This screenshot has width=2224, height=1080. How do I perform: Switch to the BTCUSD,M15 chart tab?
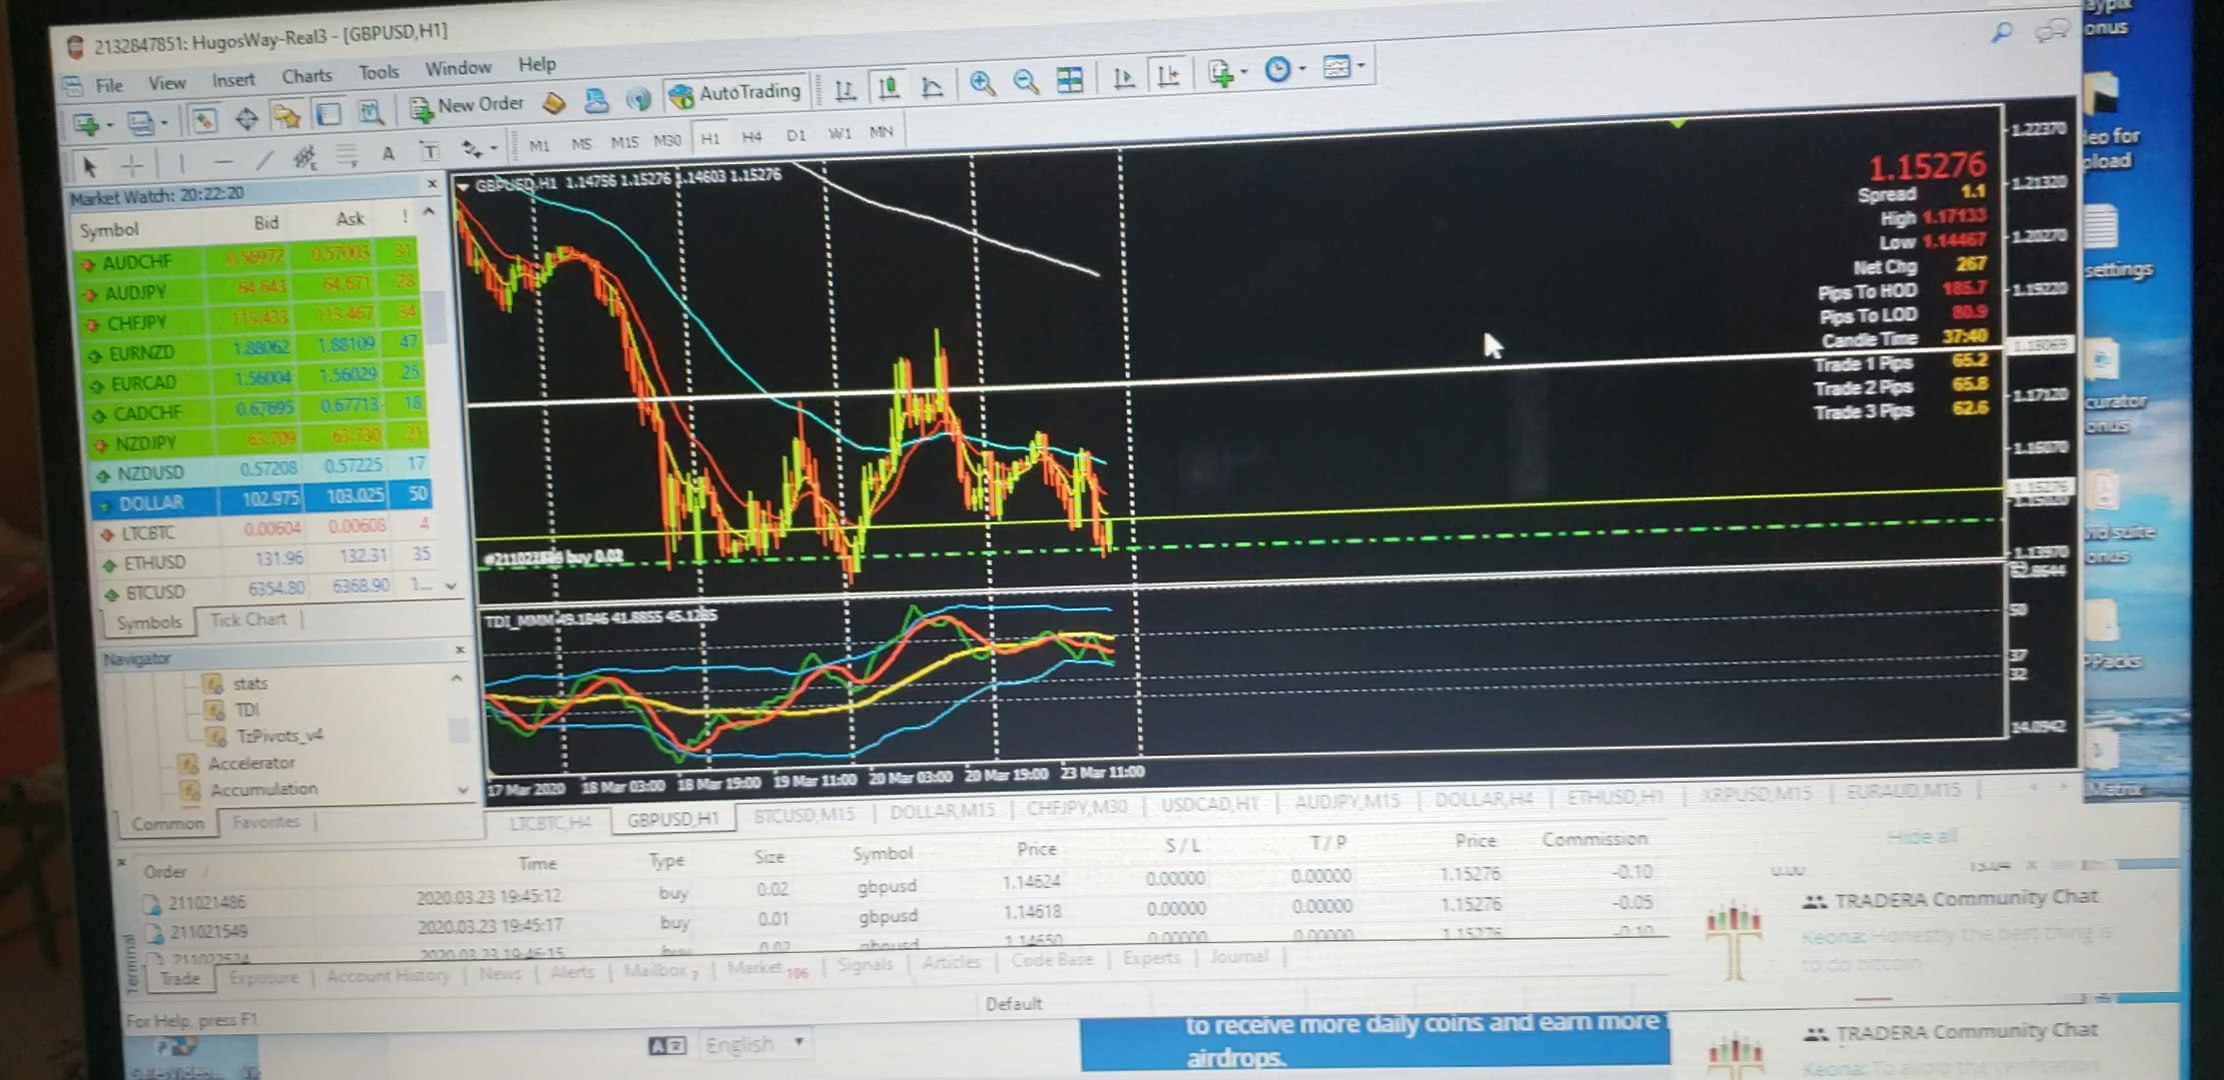(804, 815)
